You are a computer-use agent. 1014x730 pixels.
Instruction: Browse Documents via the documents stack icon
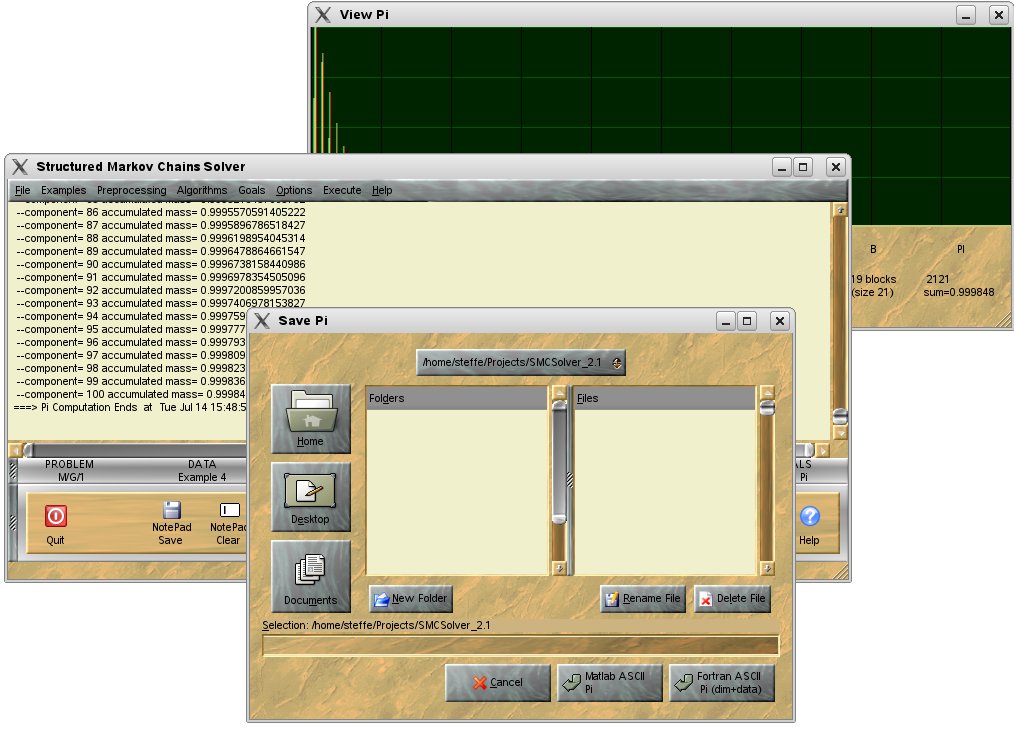click(x=310, y=572)
